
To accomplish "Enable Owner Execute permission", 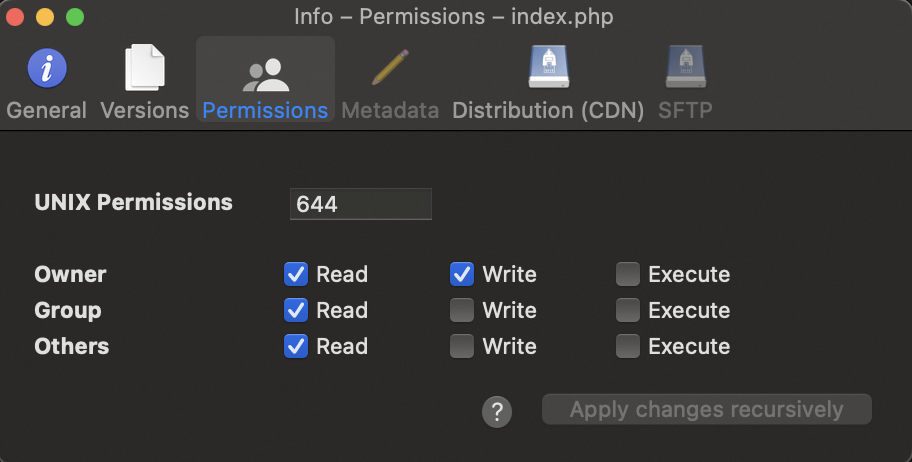I will click(x=628, y=274).
